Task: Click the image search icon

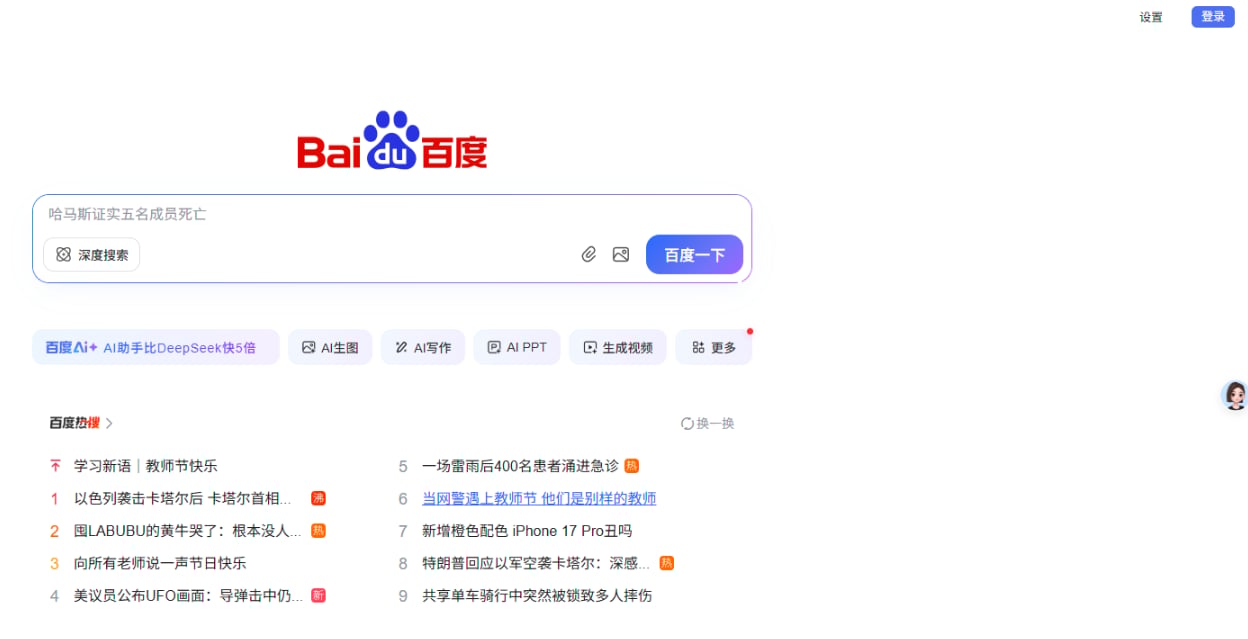Action: [x=621, y=255]
